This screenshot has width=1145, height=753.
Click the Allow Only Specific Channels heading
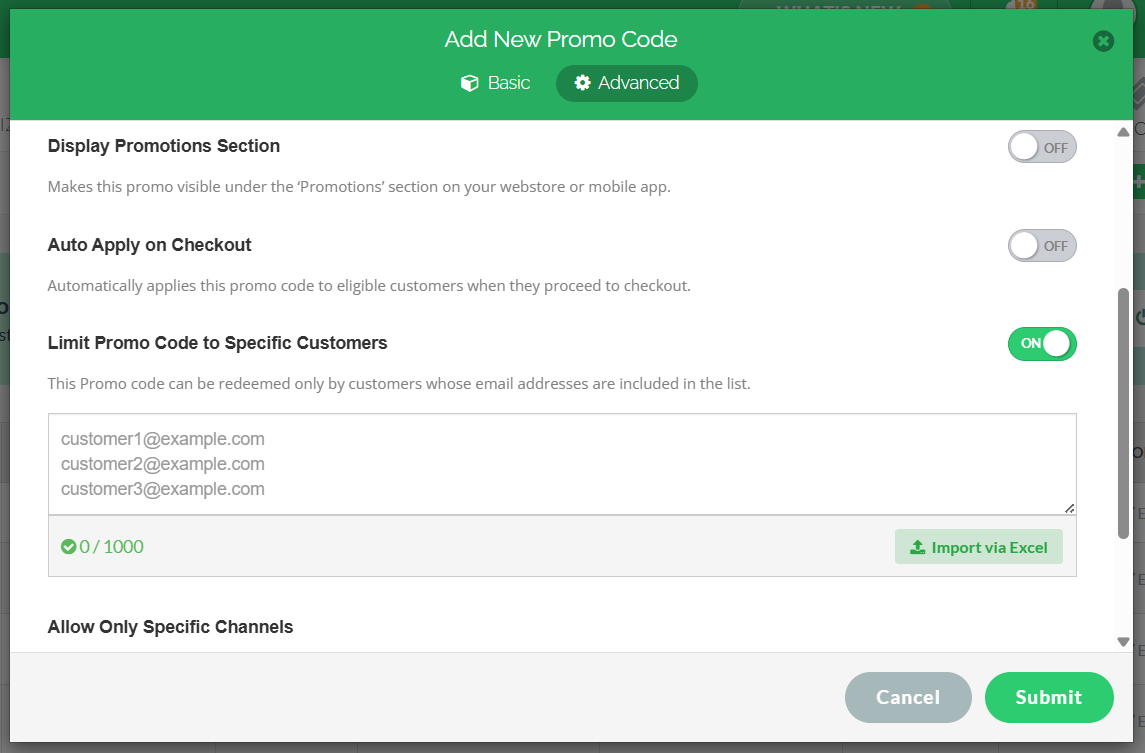tap(171, 627)
